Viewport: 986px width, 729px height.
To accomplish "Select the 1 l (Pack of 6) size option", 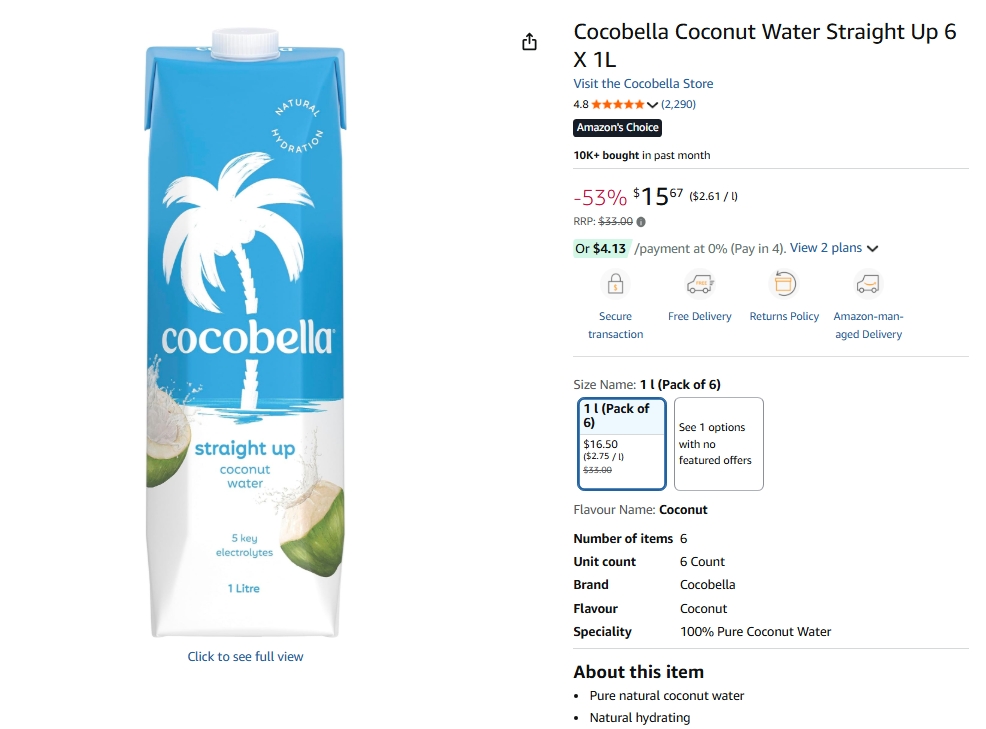I will tap(622, 444).
